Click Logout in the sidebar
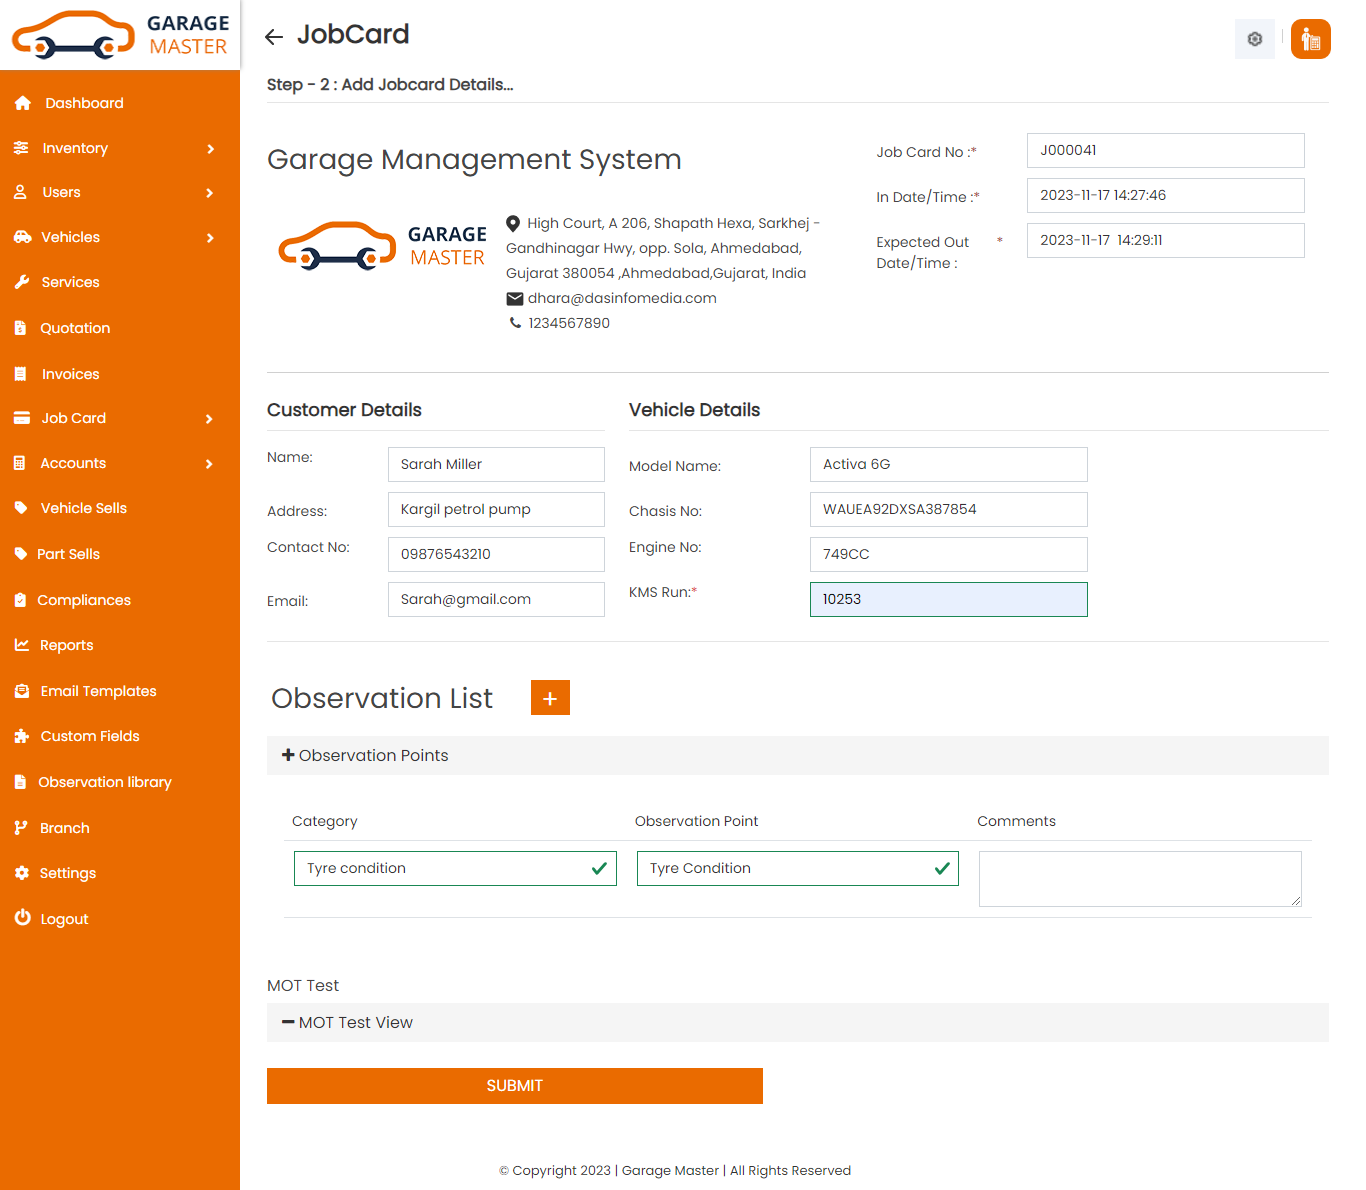The height and width of the screenshot is (1190, 1366). [64, 919]
